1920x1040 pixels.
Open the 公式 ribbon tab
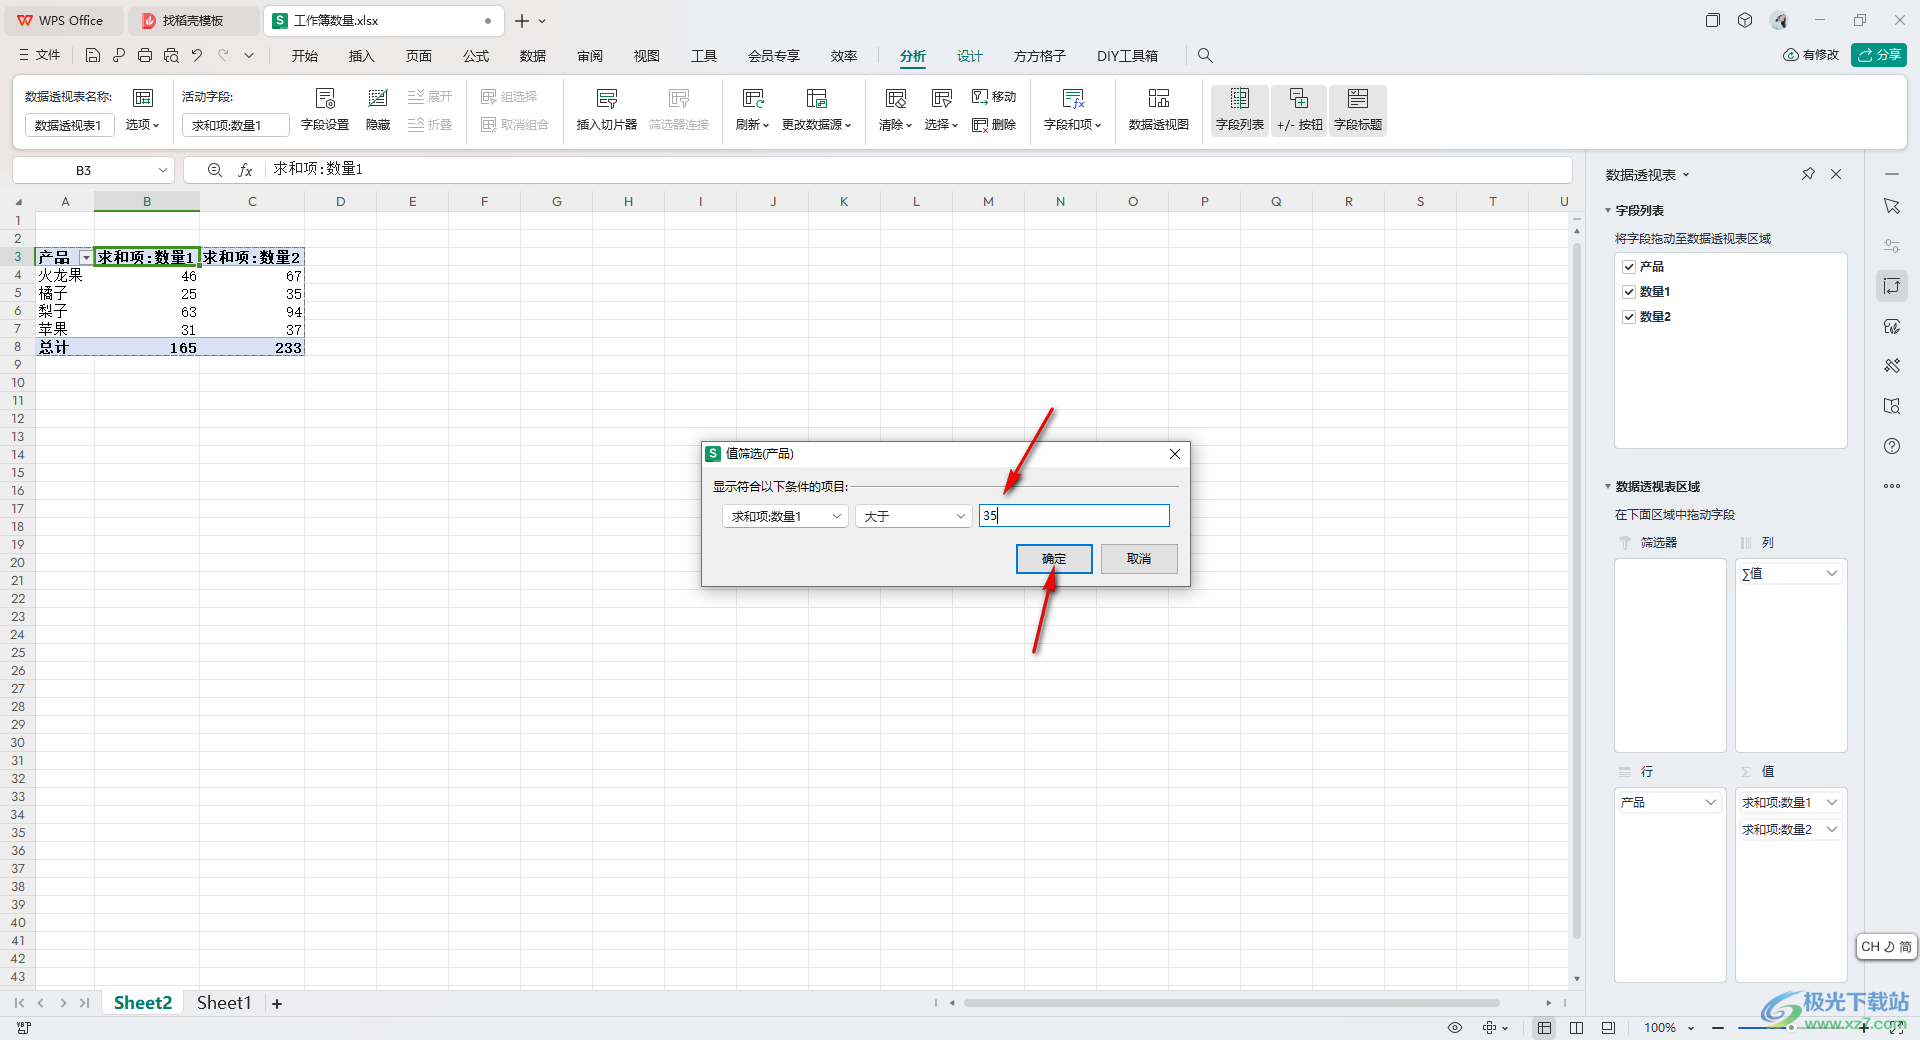[476, 56]
